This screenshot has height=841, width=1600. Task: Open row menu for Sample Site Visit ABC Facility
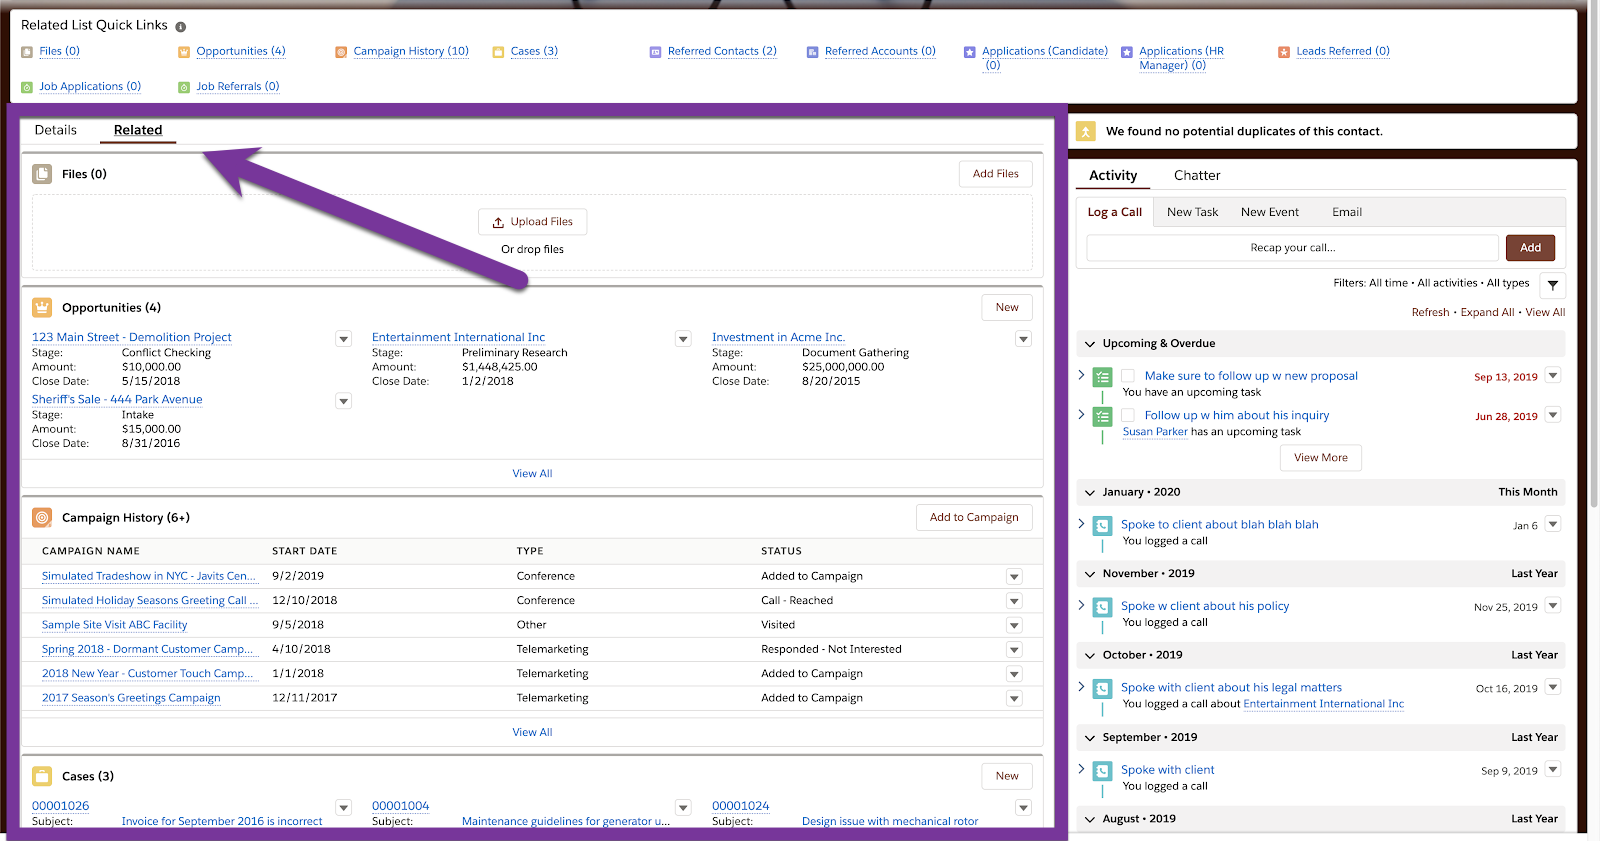(x=1014, y=626)
